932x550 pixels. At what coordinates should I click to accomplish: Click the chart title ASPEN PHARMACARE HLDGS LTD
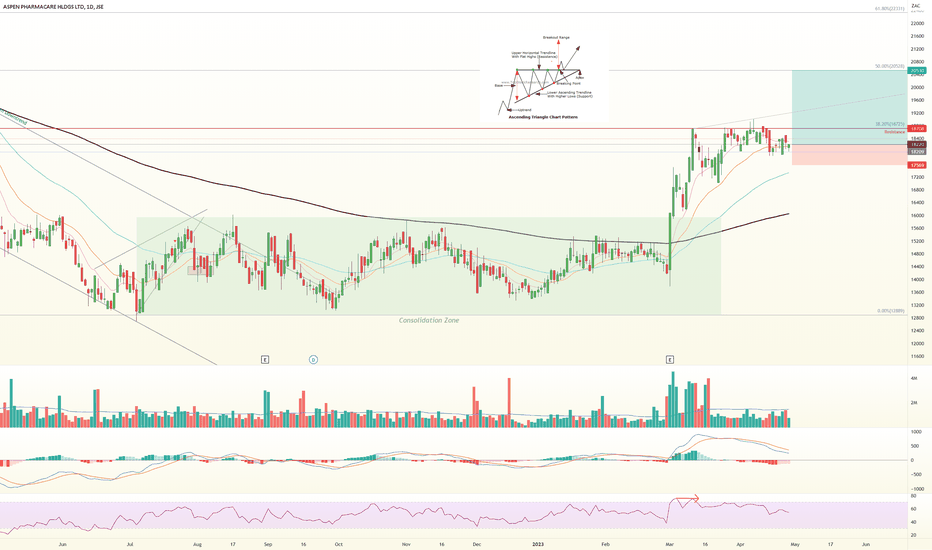pos(42,7)
